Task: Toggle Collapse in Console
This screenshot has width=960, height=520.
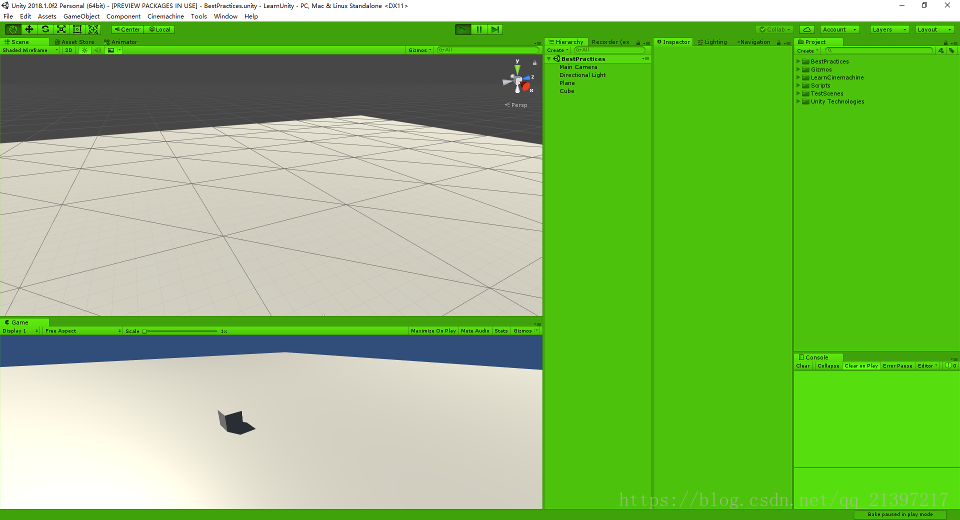Action: coord(828,366)
